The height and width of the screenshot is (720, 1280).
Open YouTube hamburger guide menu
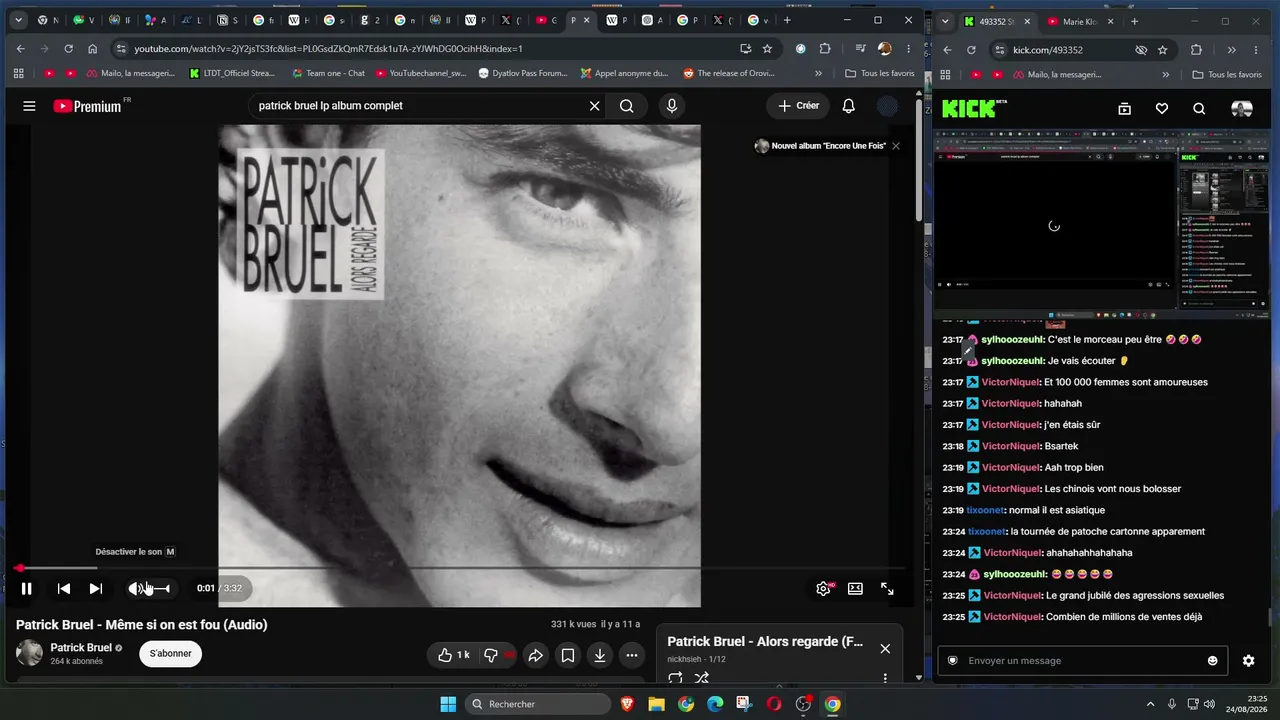(29, 106)
